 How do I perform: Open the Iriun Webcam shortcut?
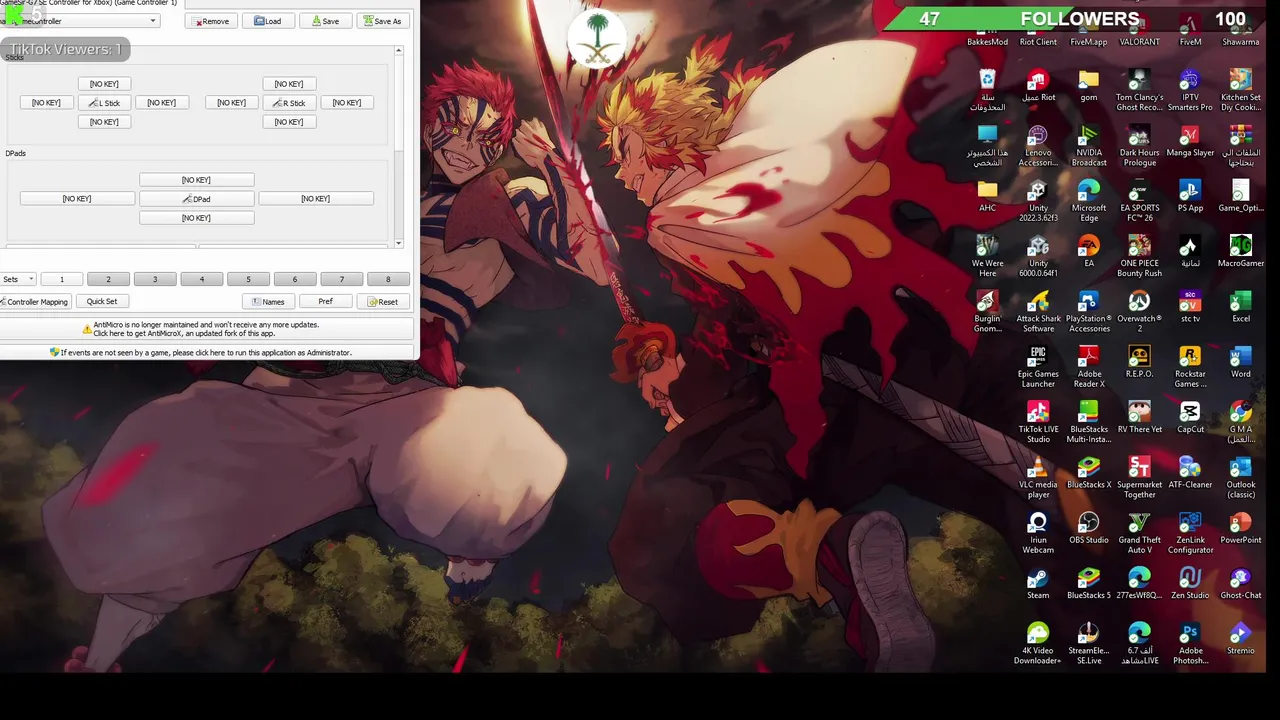1038,533
